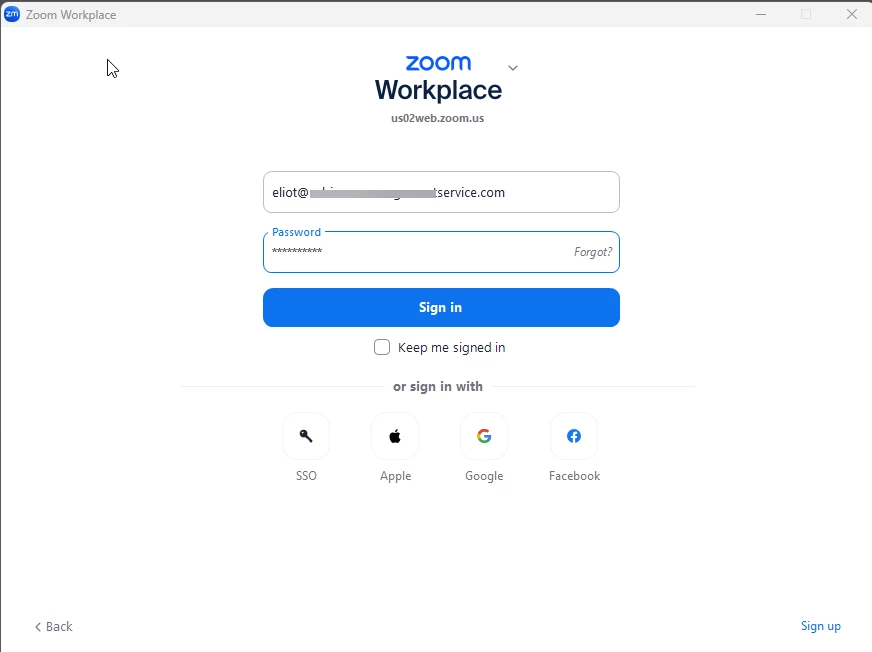Click the us02web.zoom.us domain text

pos(438,118)
